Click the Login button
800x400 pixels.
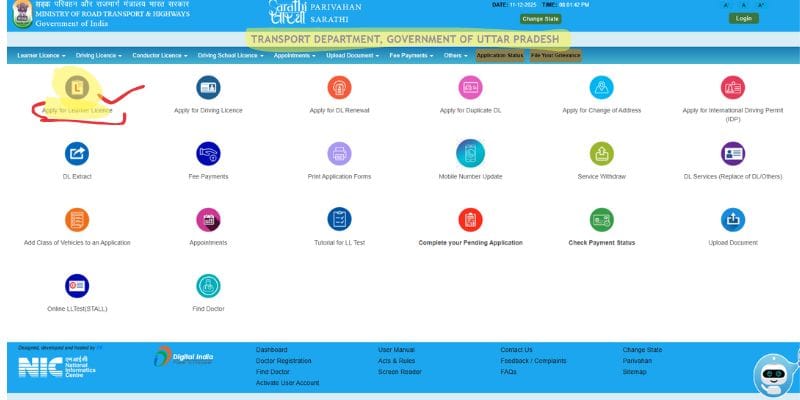coord(743,18)
